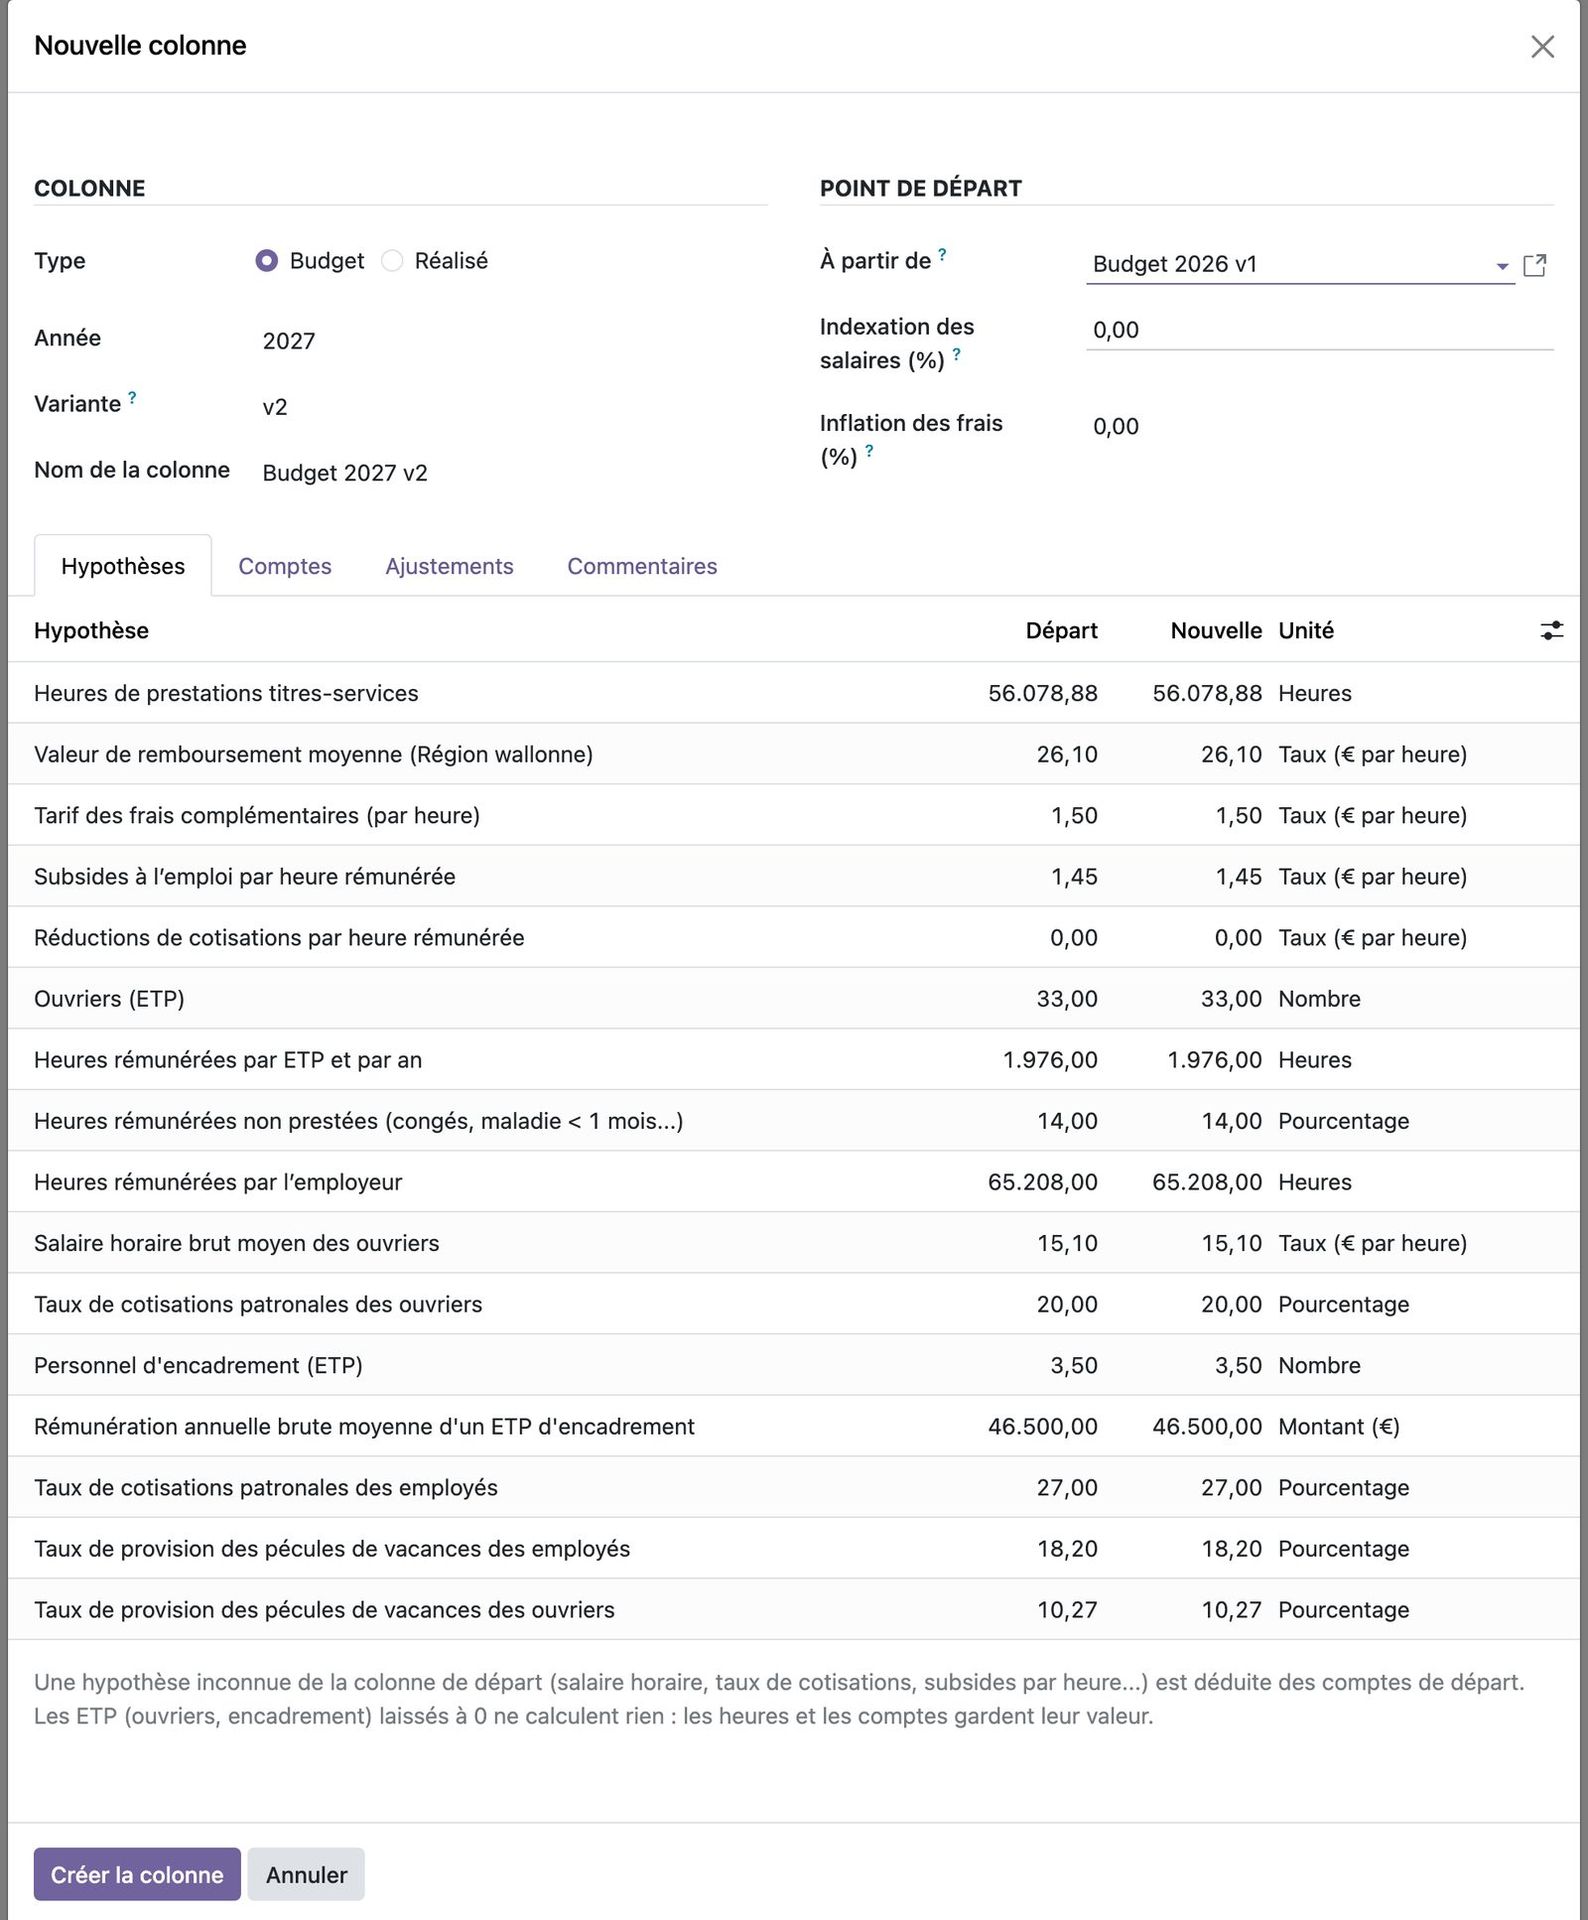This screenshot has width=1588, height=1920.
Task: Click the Départ column header
Action: (1061, 630)
